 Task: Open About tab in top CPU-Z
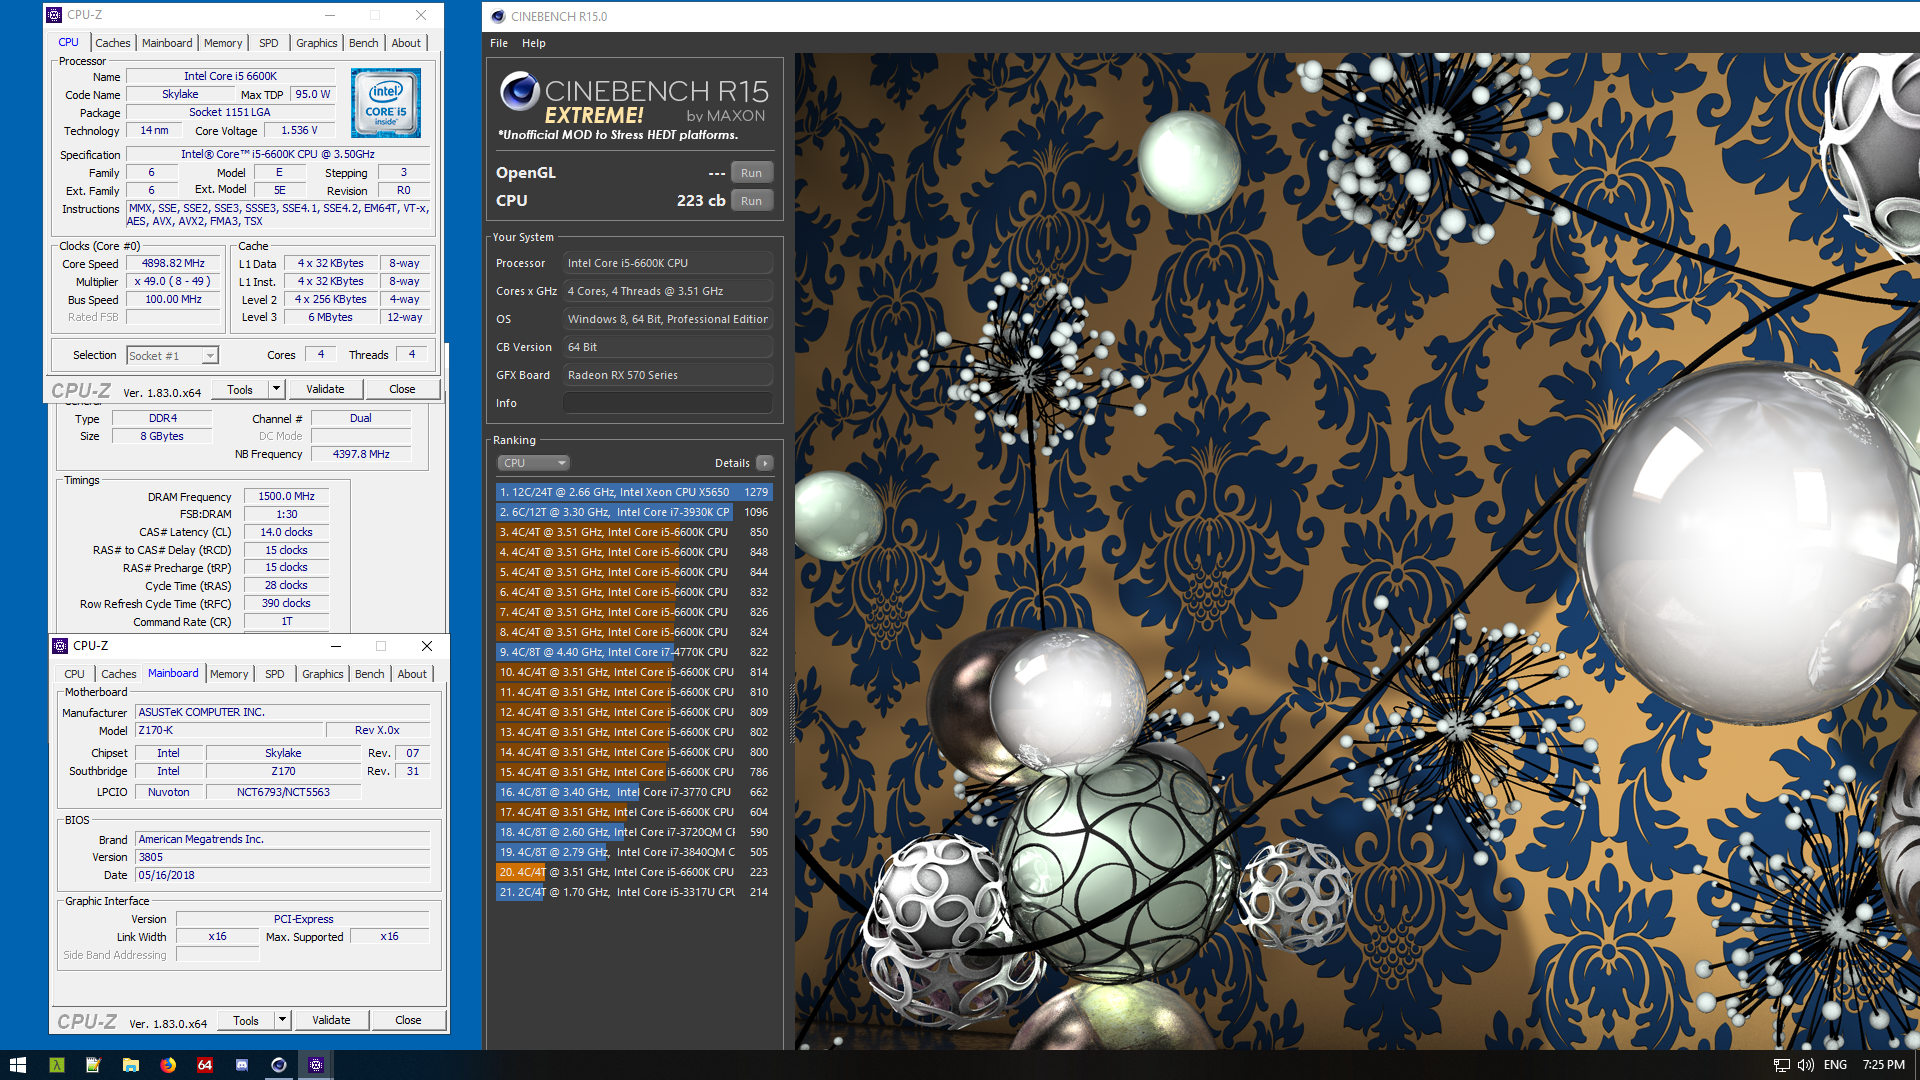(406, 43)
